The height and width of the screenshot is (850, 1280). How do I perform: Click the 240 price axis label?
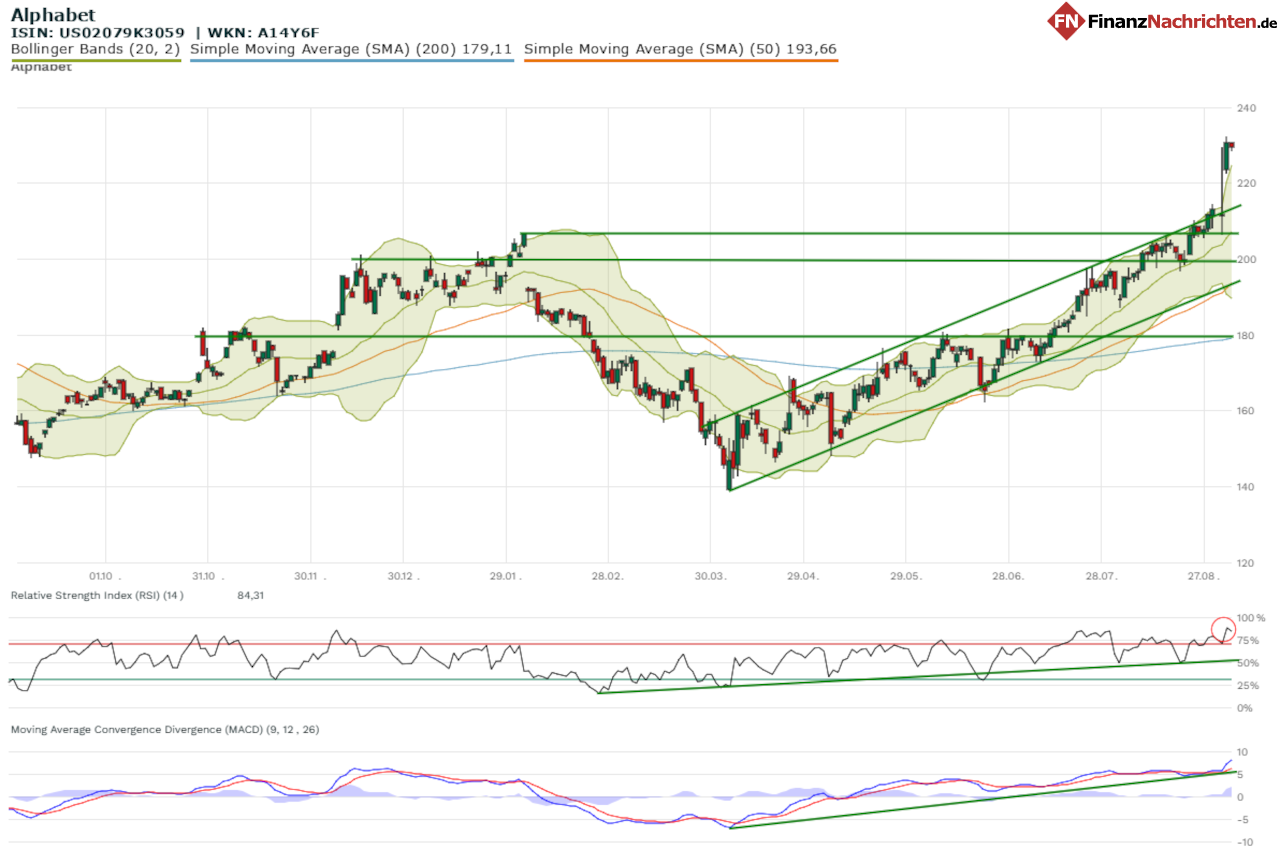click(x=1246, y=108)
